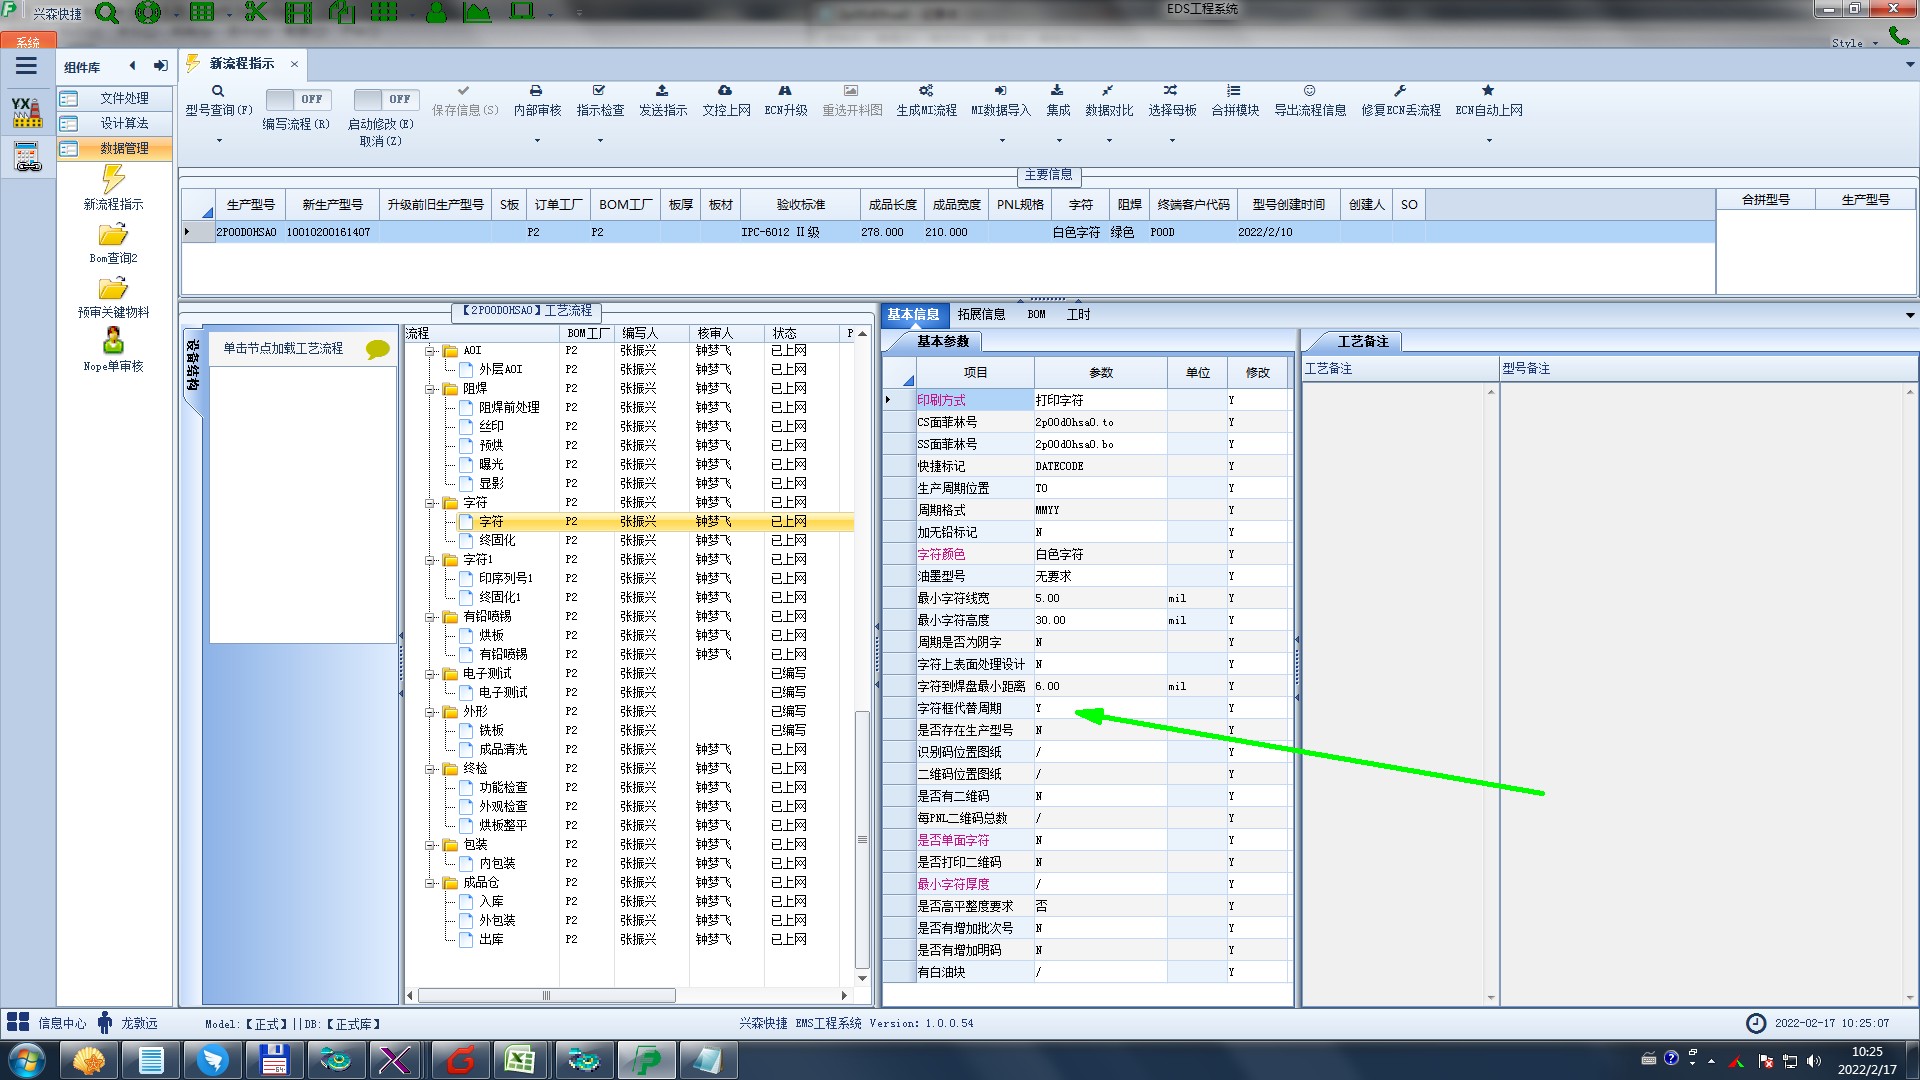Select the 电子测试 process tree item
This screenshot has height=1080, width=1920.
click(x=502, y=693)
